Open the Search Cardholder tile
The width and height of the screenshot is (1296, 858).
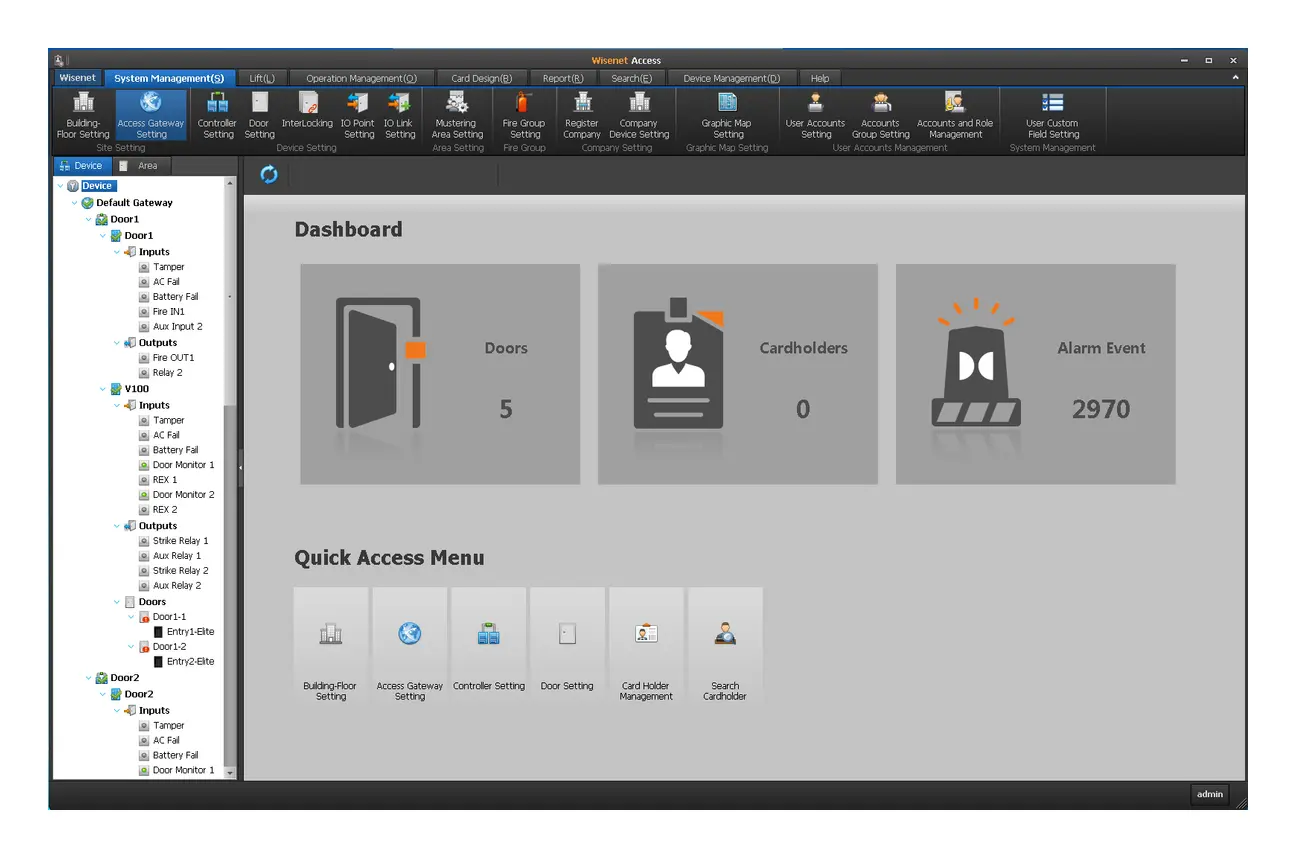click(x=725, y=647)
